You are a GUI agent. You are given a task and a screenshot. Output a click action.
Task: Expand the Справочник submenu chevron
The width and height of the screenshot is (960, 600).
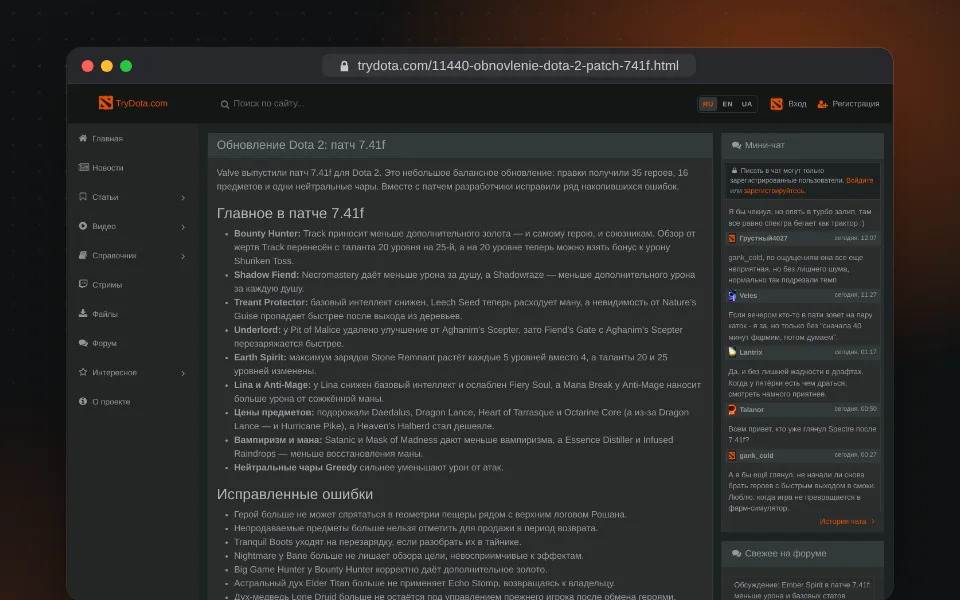[x=183, y=257]
